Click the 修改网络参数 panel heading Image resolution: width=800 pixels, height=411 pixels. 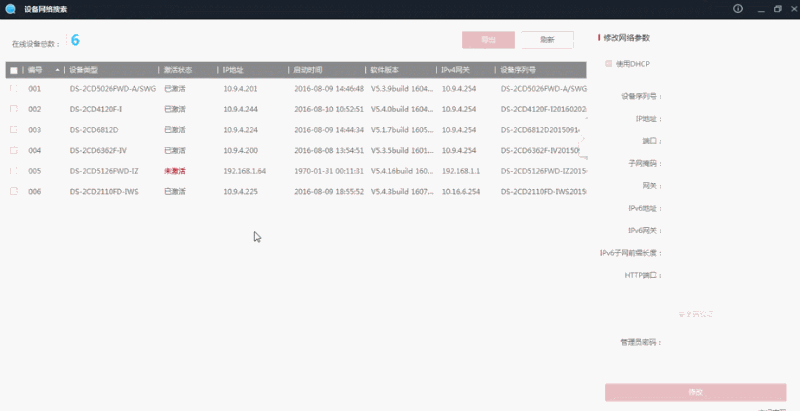627,38
